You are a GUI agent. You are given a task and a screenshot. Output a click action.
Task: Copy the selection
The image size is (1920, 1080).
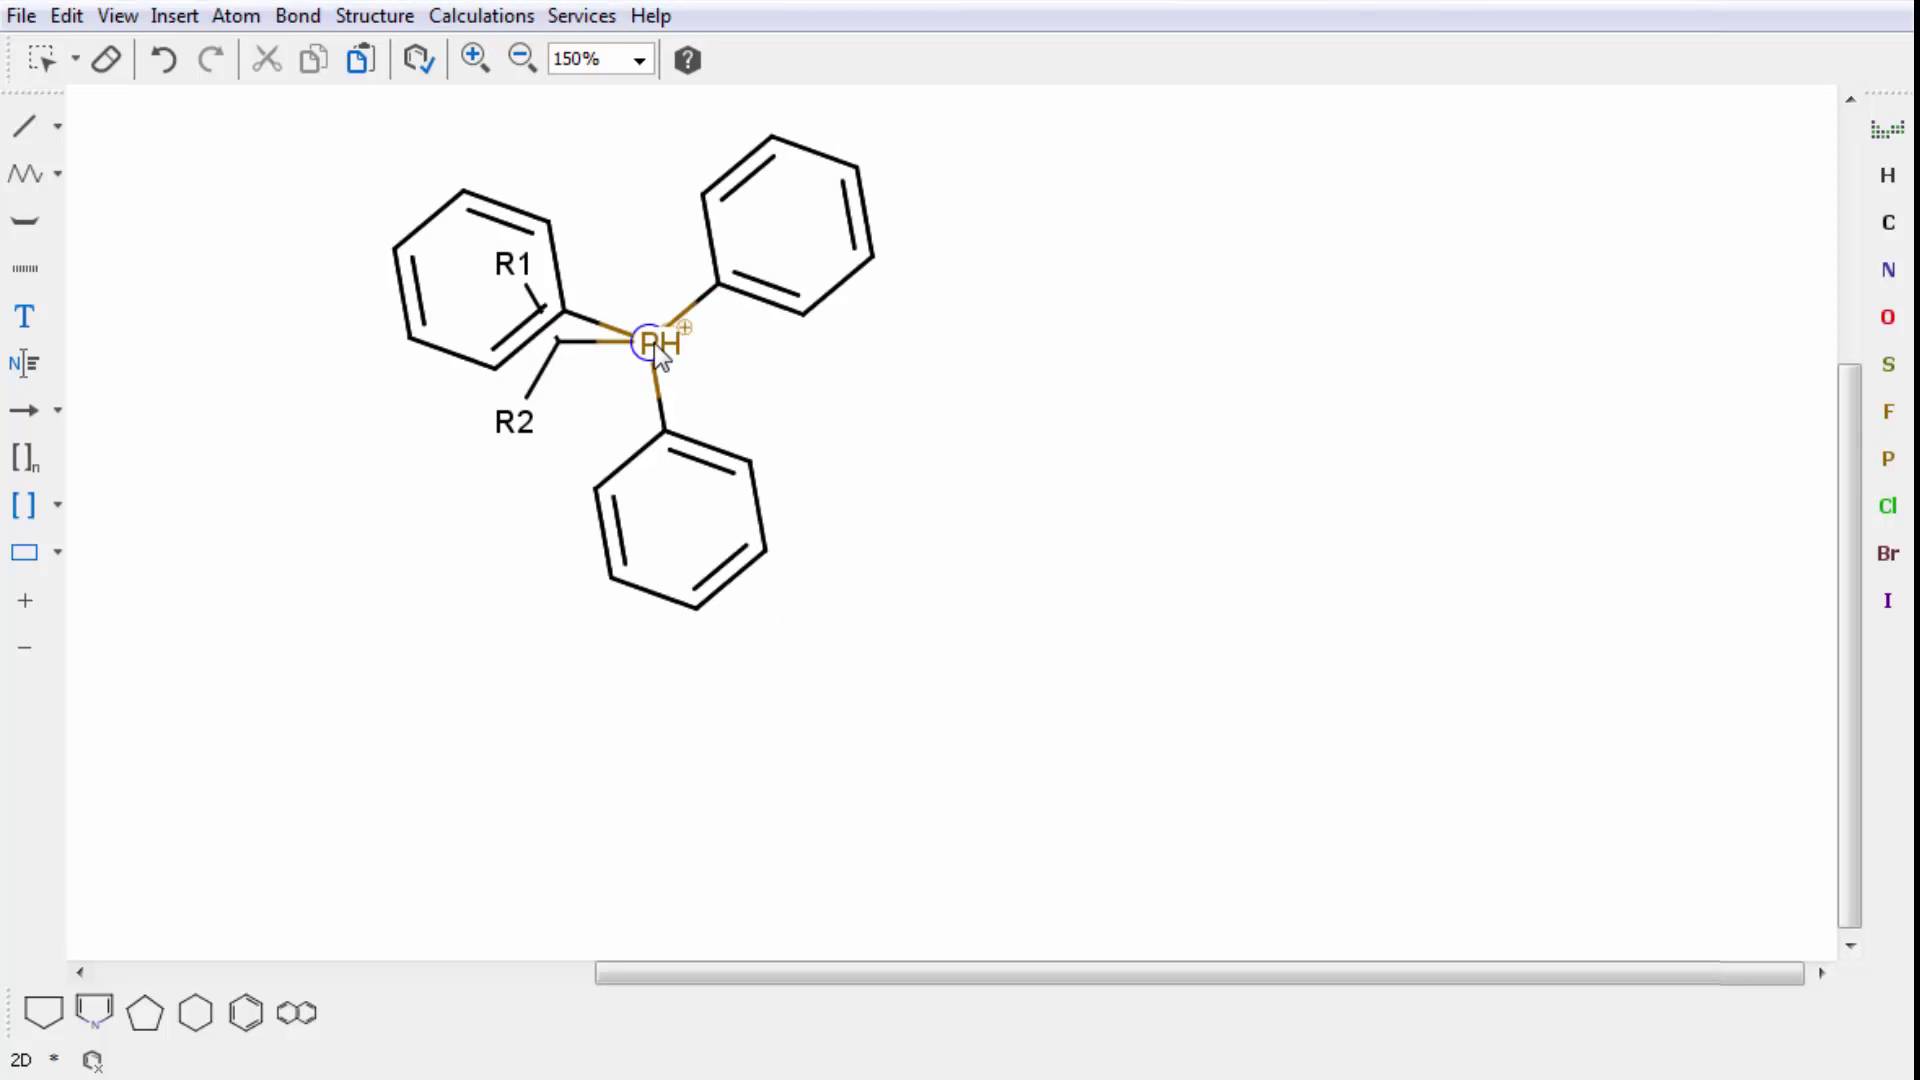click(313, 59)
